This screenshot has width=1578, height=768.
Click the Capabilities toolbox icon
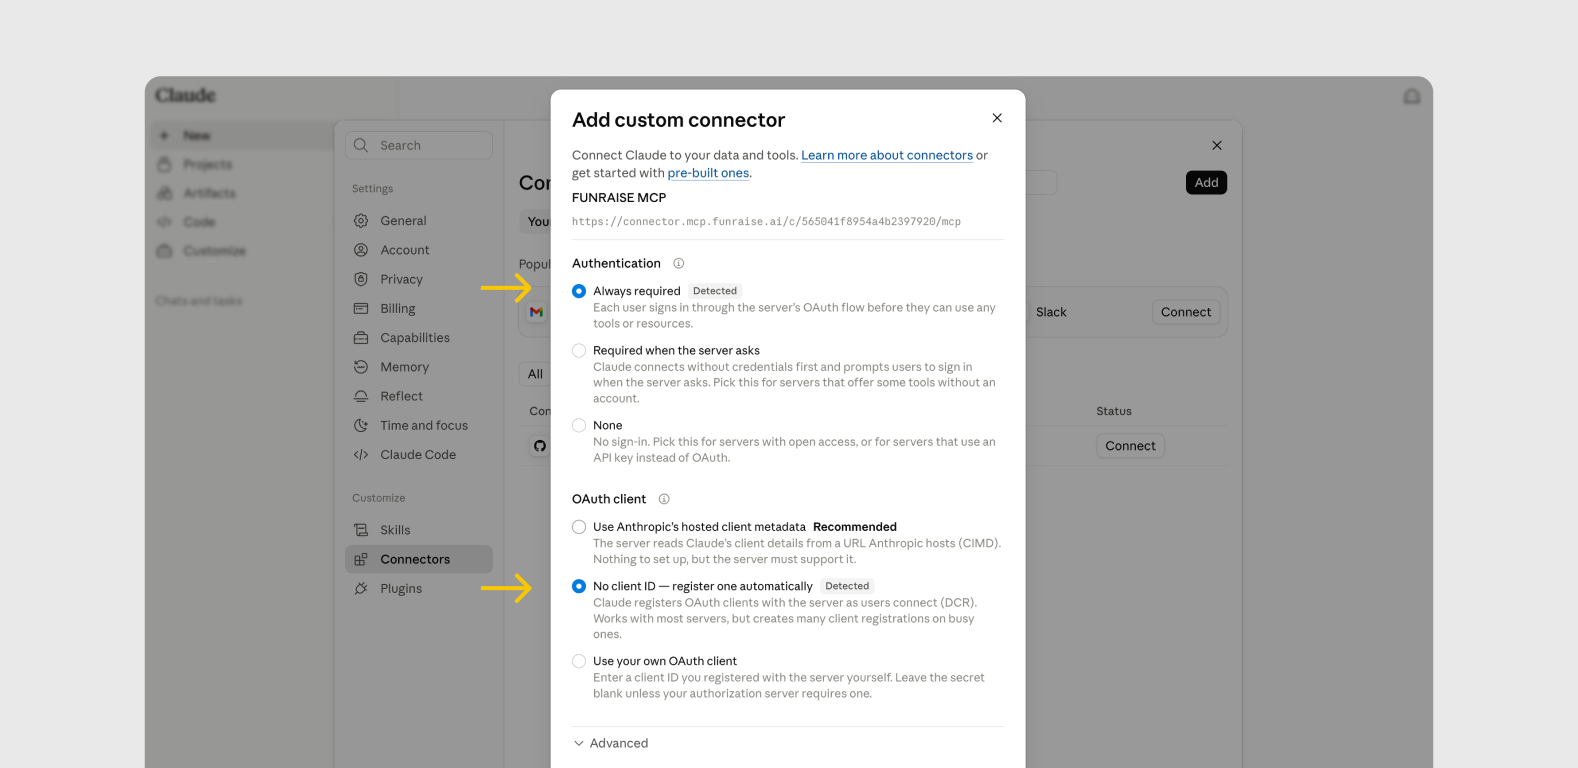[x=361, y=338]
